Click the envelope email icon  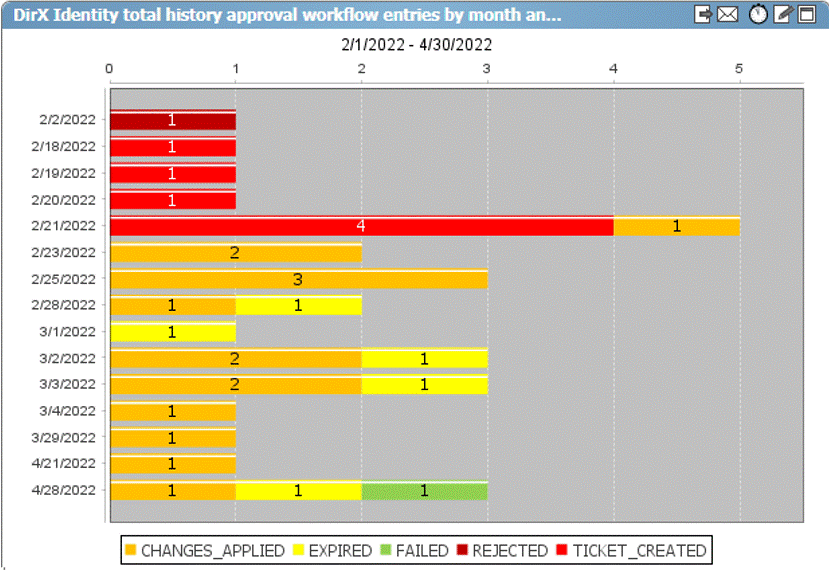pos(728,14)
